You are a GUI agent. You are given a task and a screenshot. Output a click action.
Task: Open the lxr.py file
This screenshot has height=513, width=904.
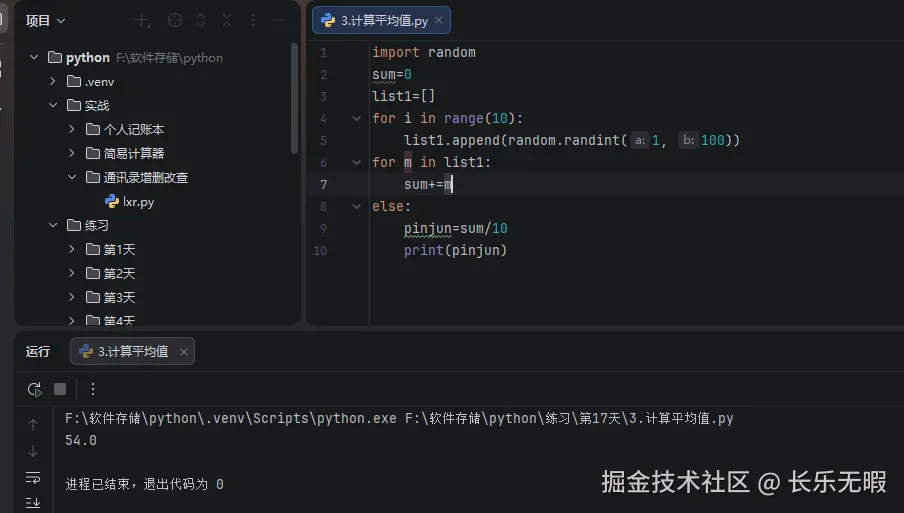tap(130, 201)
